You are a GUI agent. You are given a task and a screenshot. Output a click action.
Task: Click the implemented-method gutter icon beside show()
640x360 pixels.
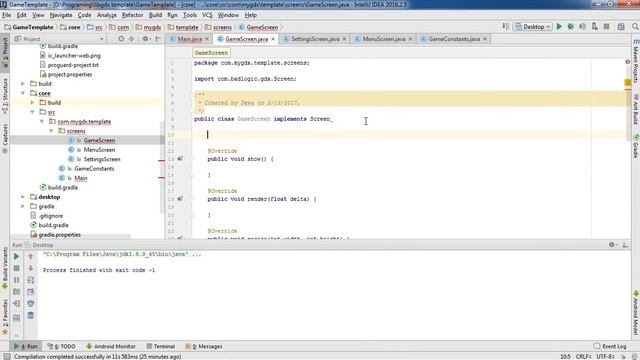tap(180, 159)
